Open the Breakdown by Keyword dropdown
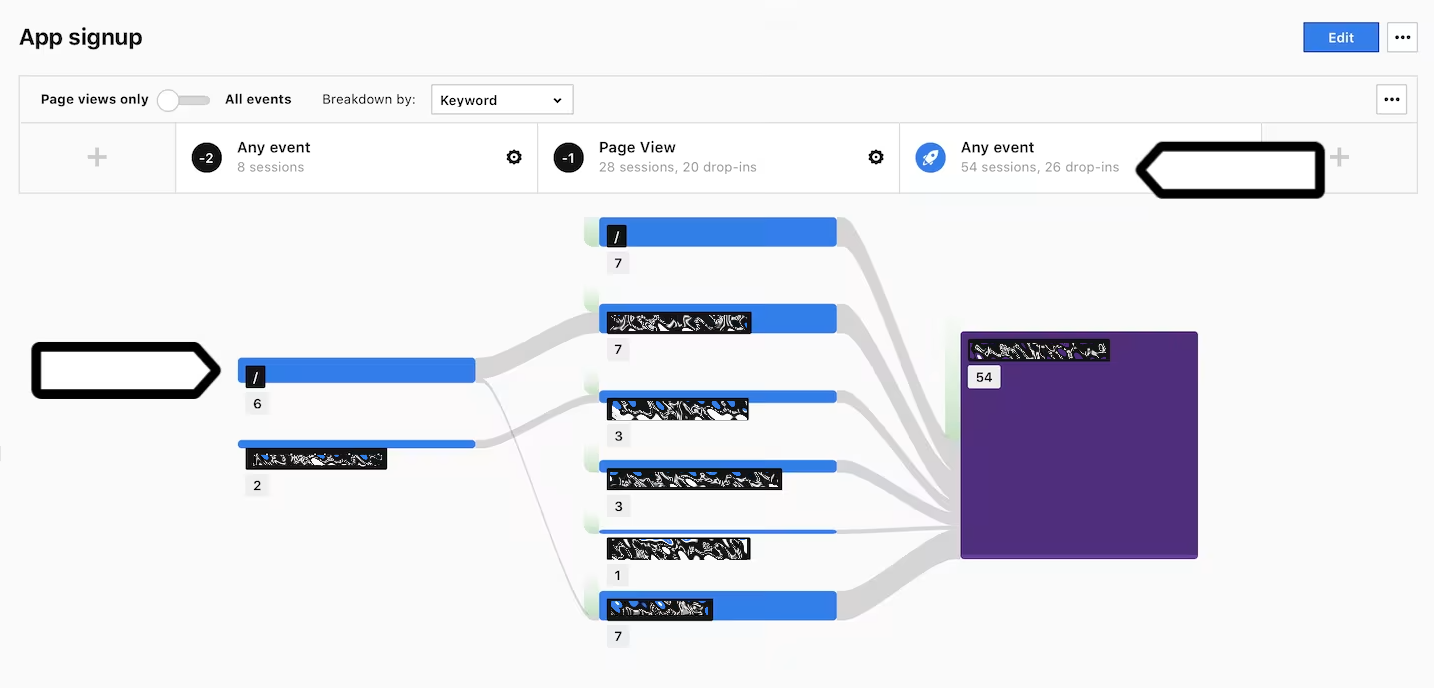The image size is (1434, 688). tap(502, 100)
